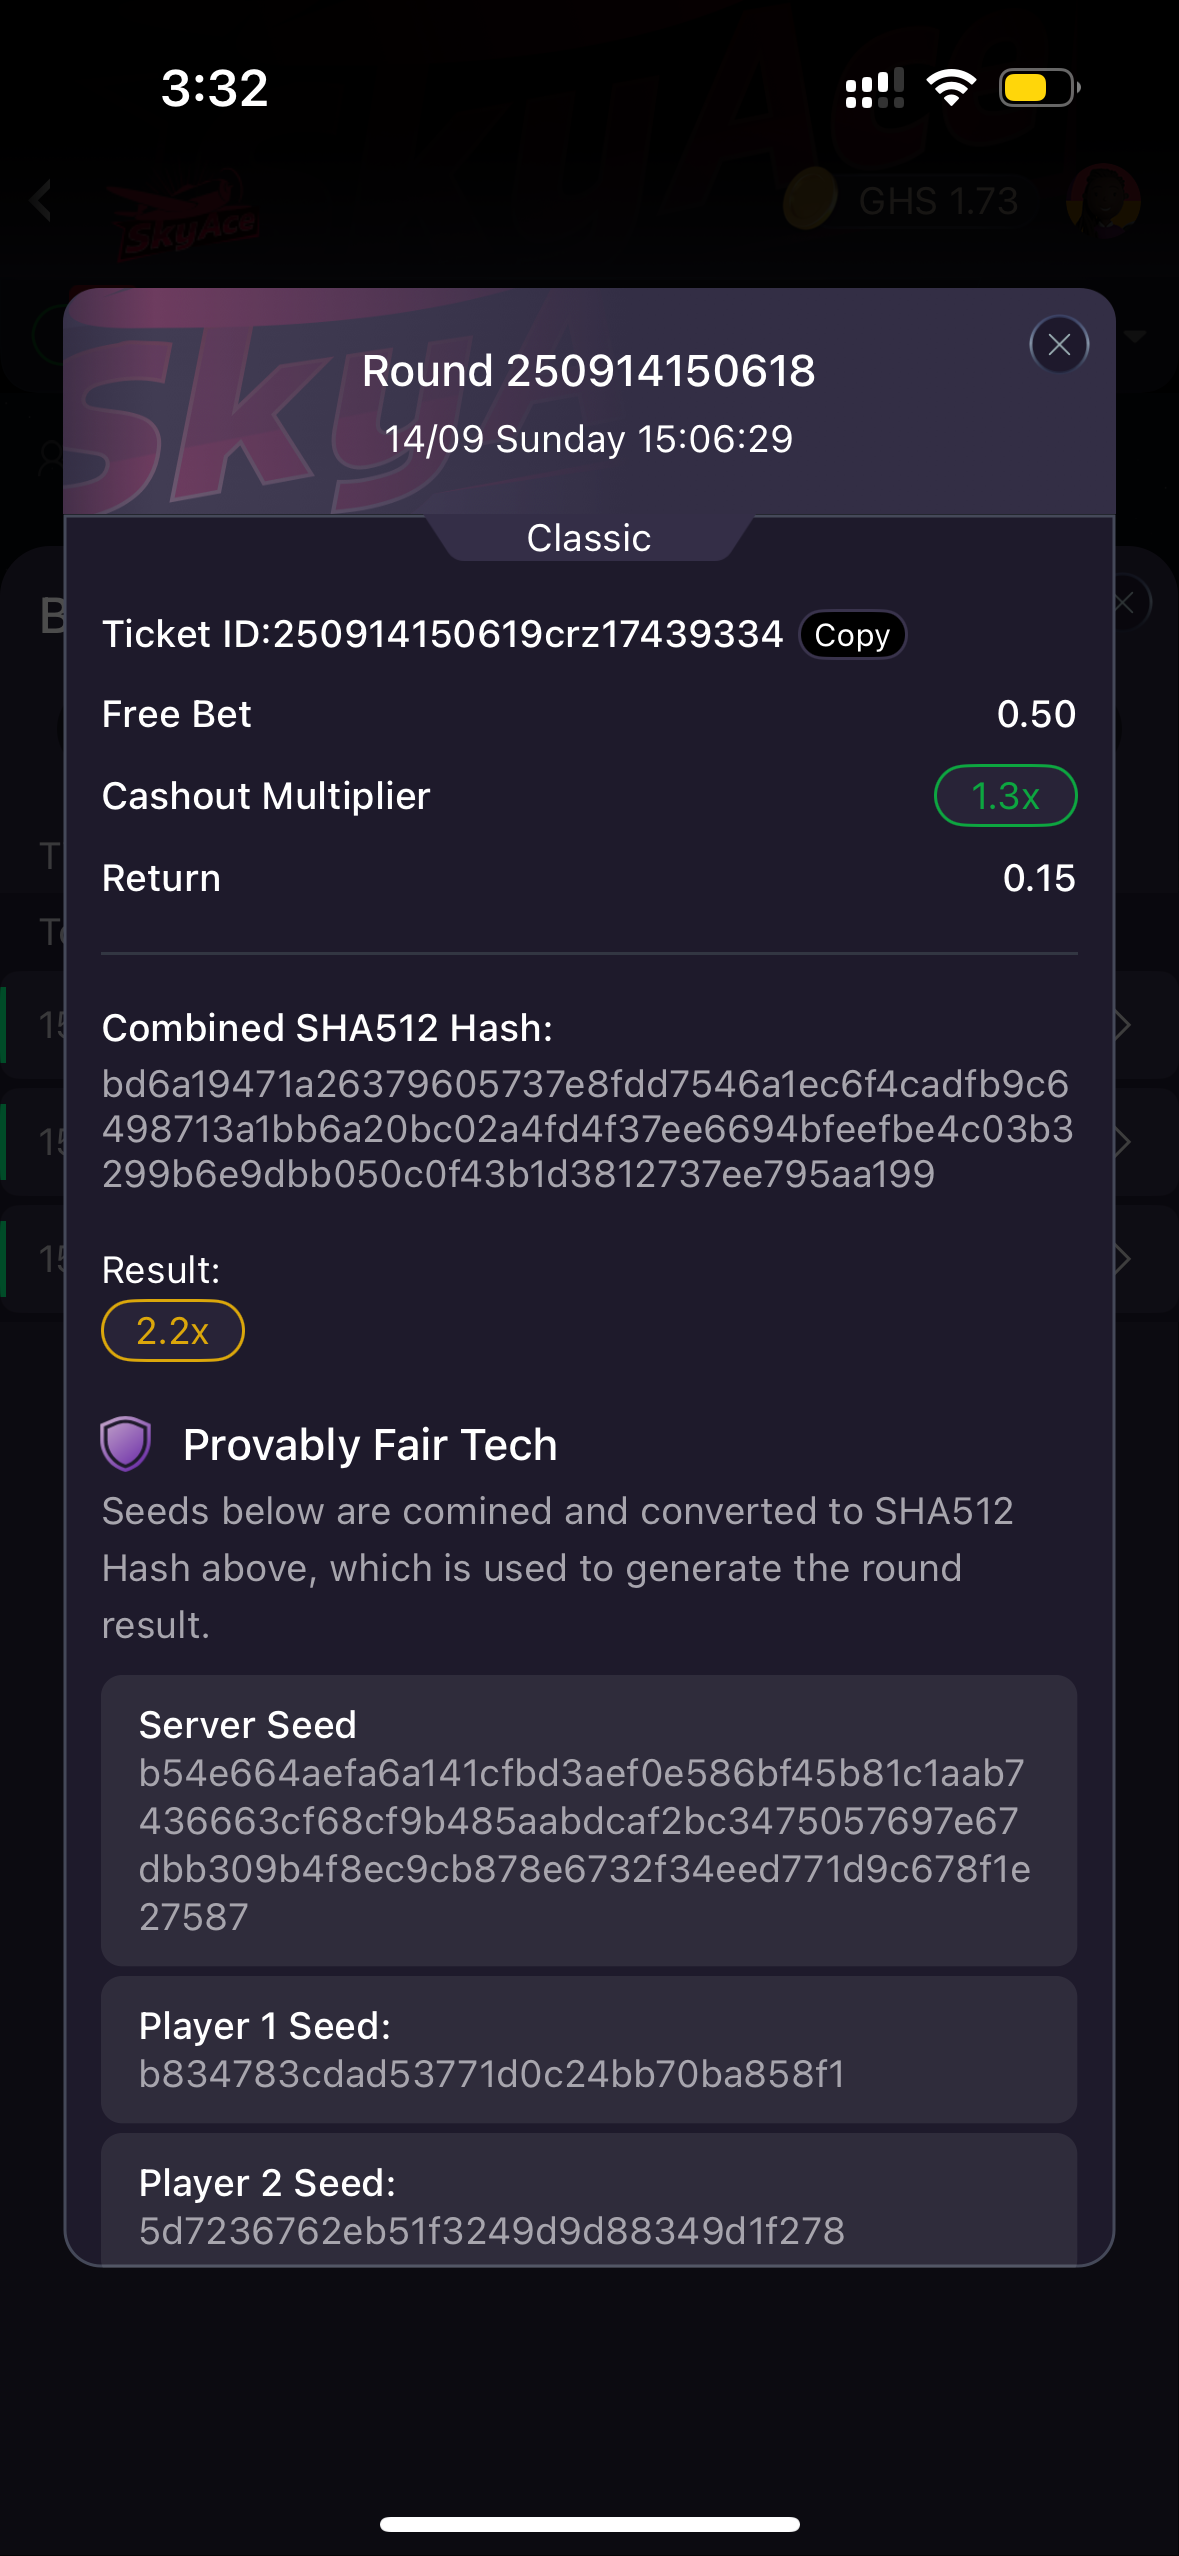The height and width of the screenshot is (2556, 1179).
Task: Go back using the top-left arrow
Action: point(41,200)
